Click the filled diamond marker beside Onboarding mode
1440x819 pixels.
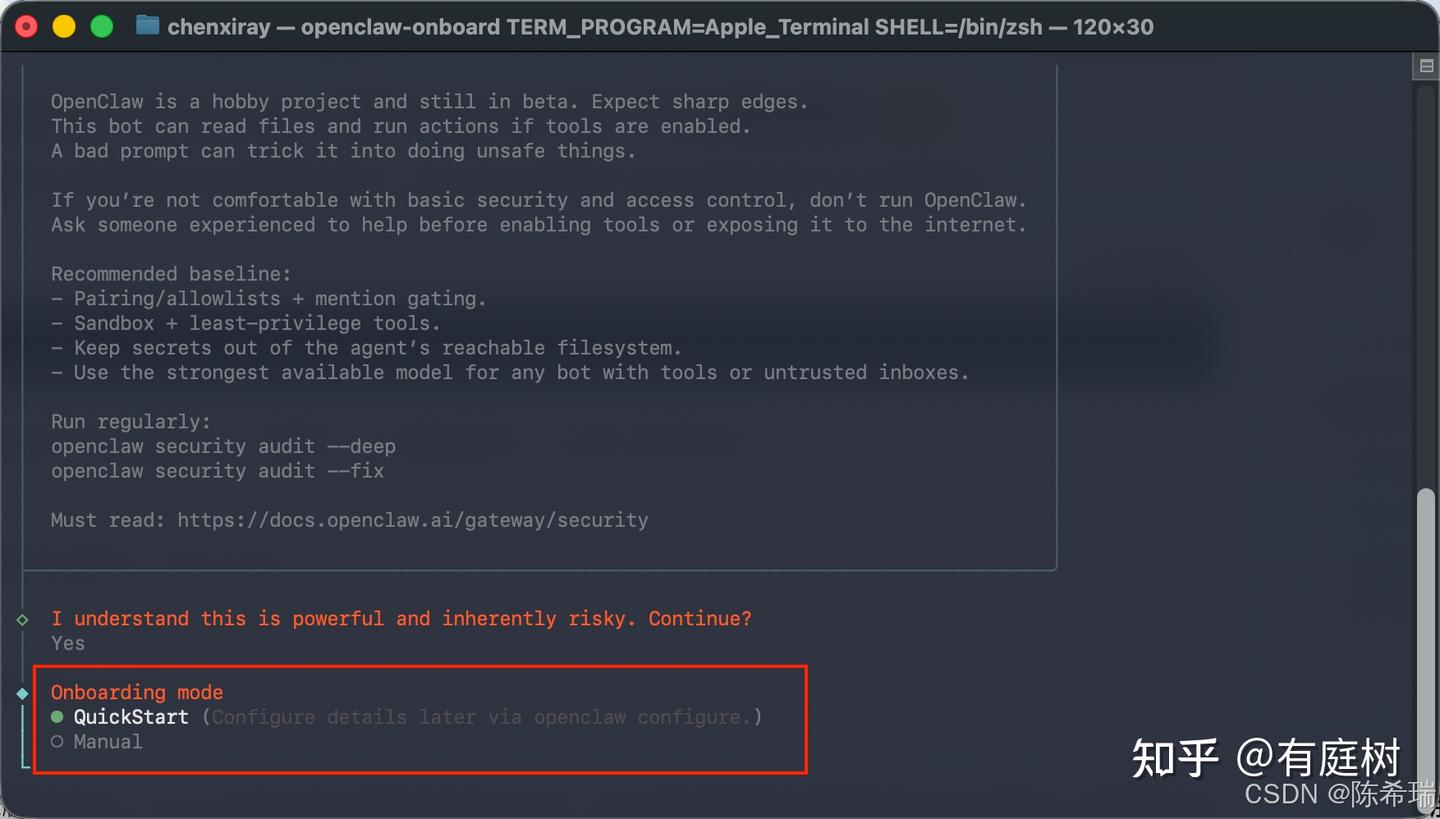coord(22,693)
